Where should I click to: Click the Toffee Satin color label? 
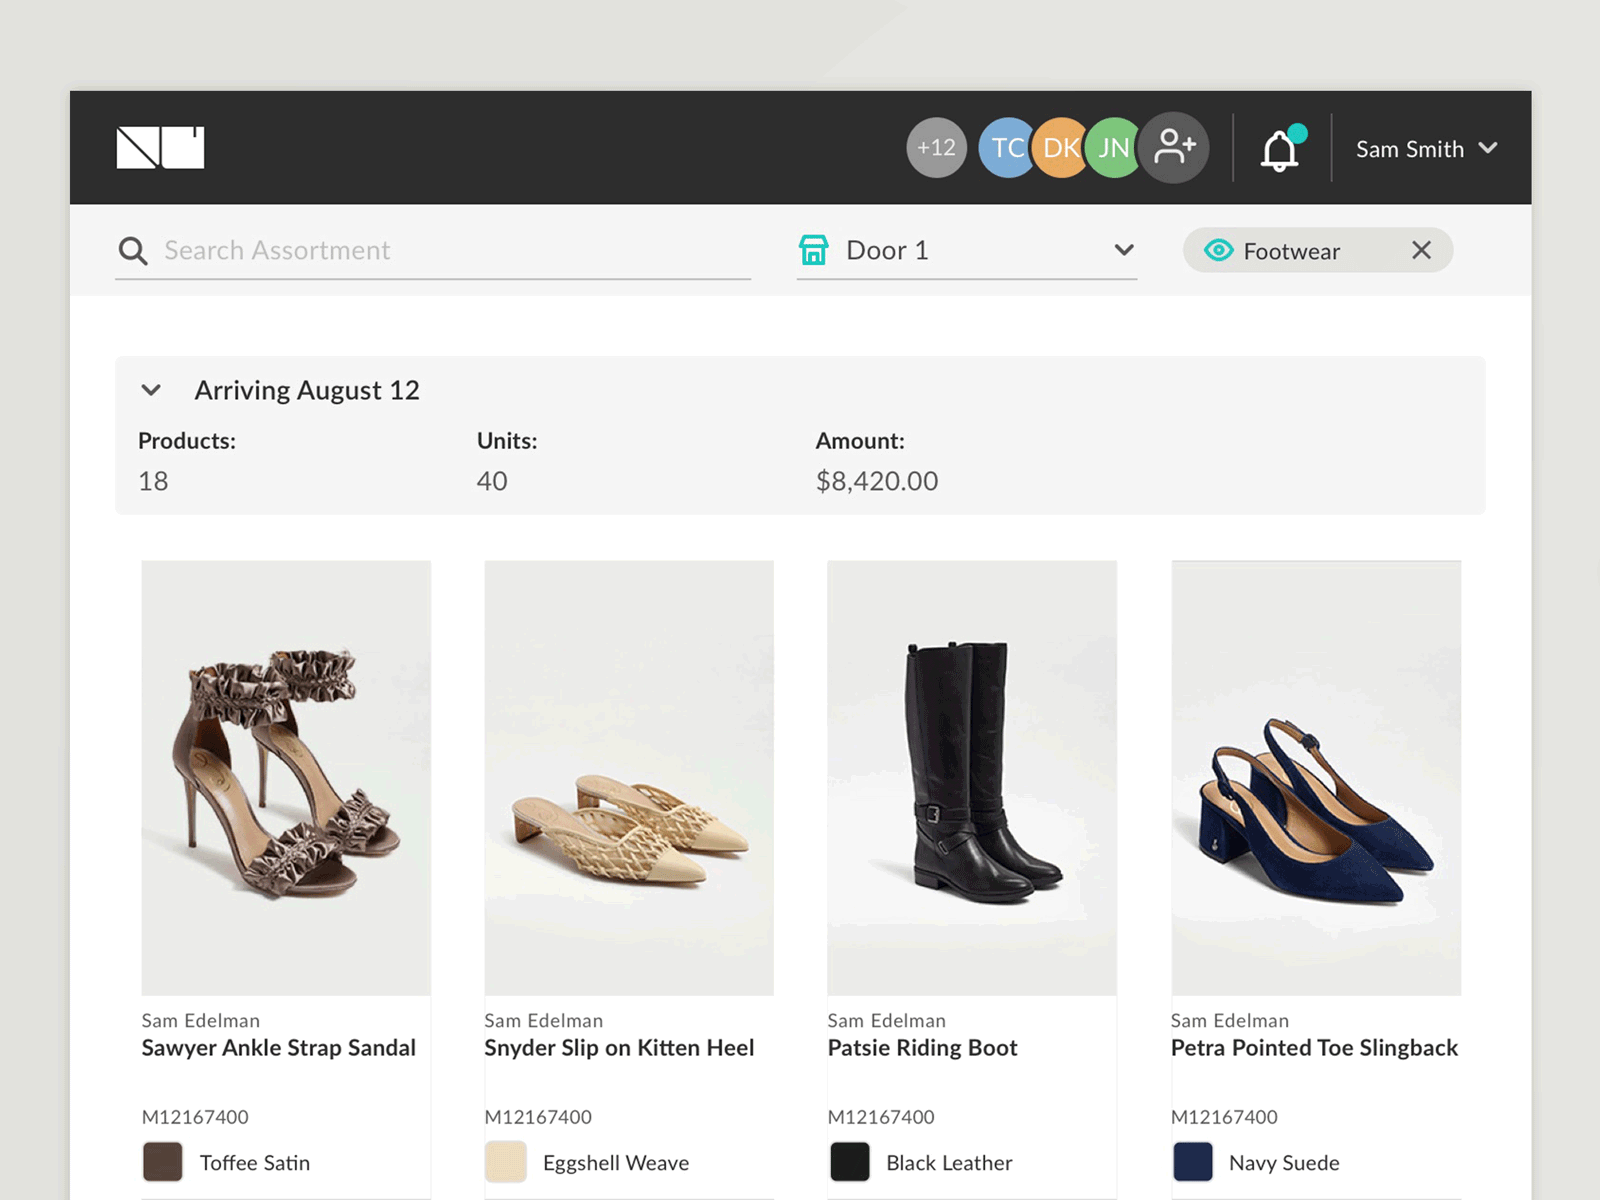point(255,1163)
